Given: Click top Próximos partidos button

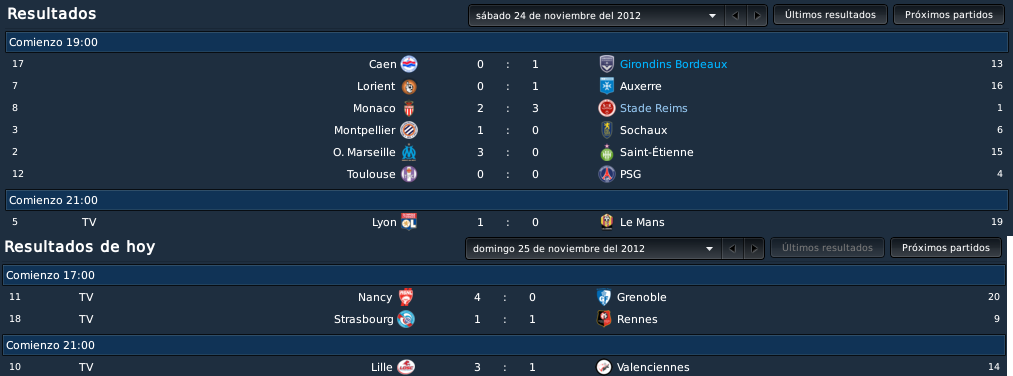Looking at the screenshot, I should pos(949,15).
